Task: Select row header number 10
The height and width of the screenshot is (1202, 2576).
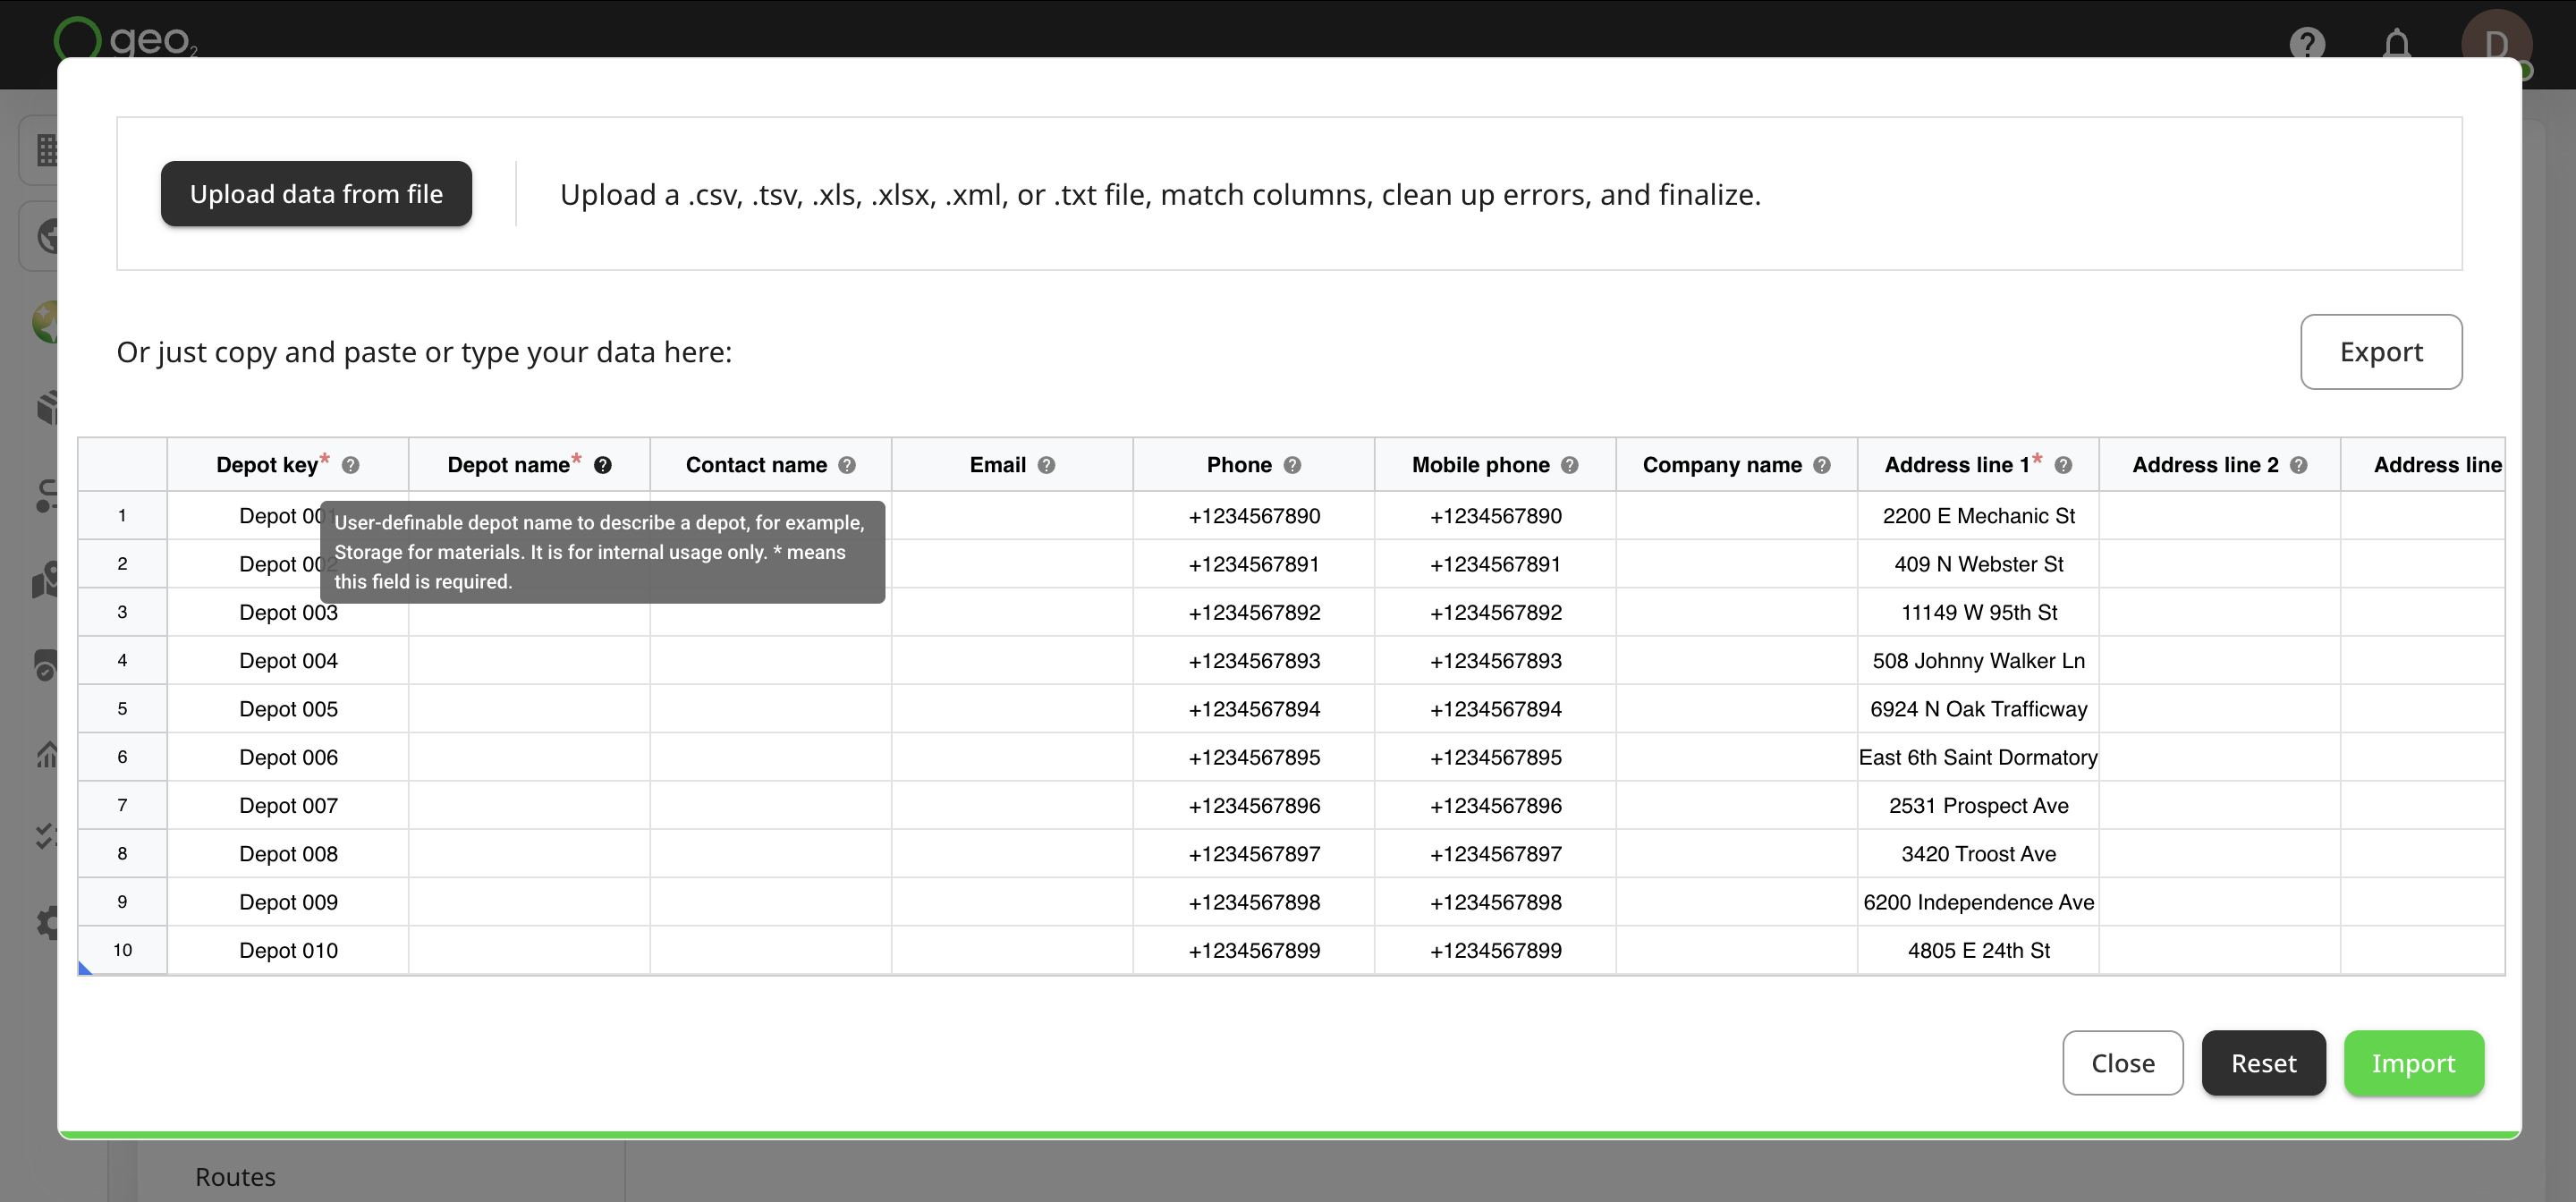Action: 122,950
